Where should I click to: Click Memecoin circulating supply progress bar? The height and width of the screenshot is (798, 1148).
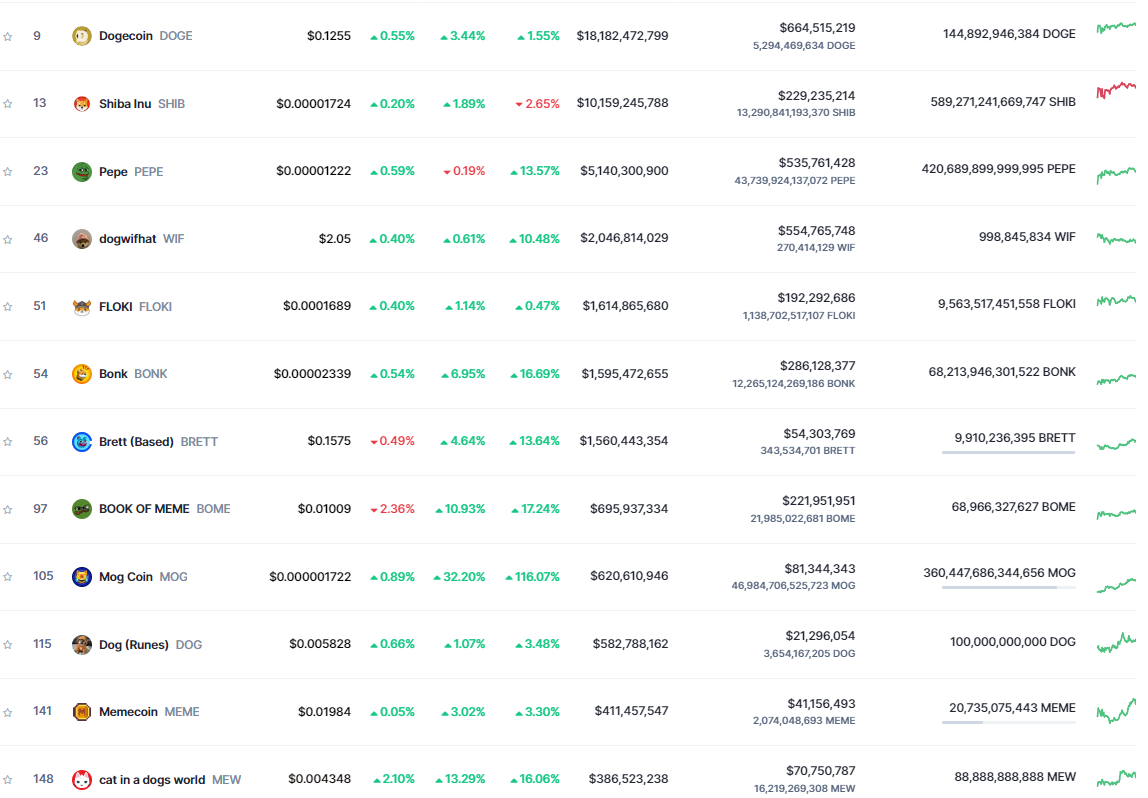1008,723
